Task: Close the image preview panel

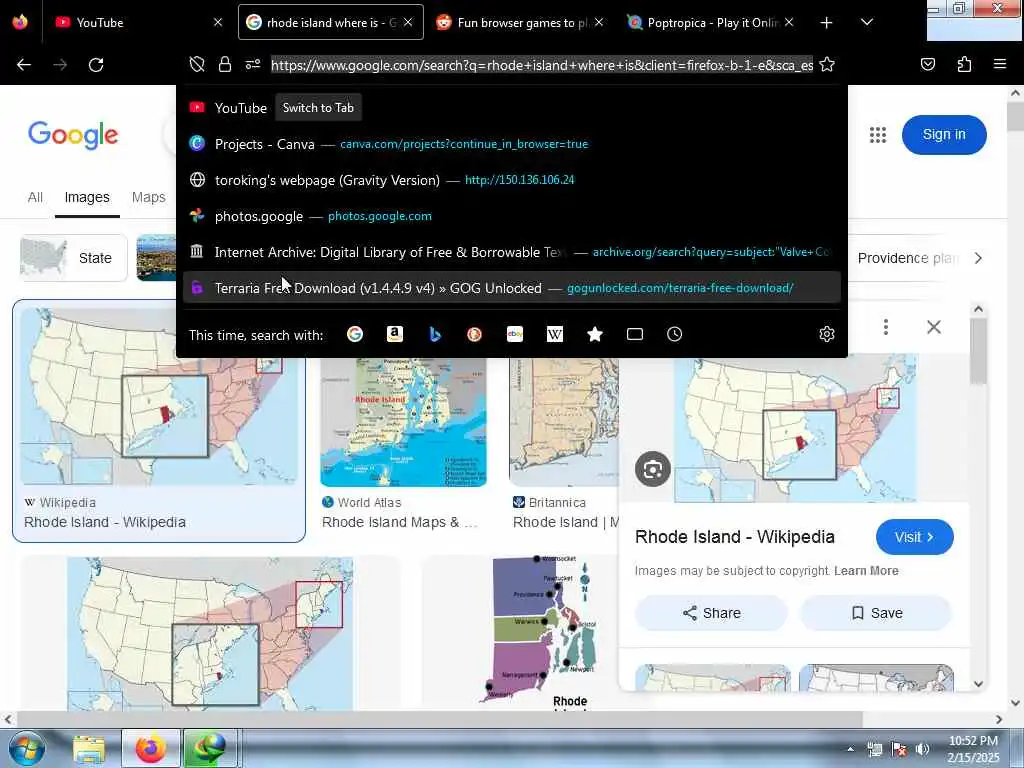Action: click(x=934, y=327)
